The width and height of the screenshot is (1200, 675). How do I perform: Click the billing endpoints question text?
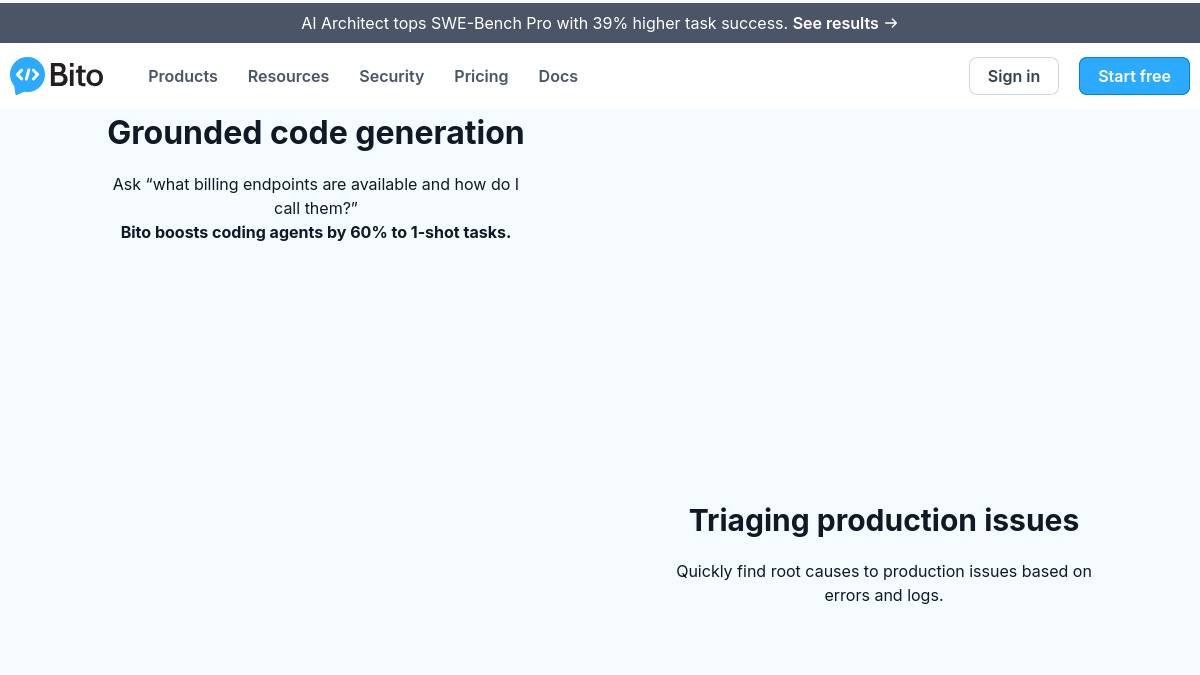[x=315, y=184]
